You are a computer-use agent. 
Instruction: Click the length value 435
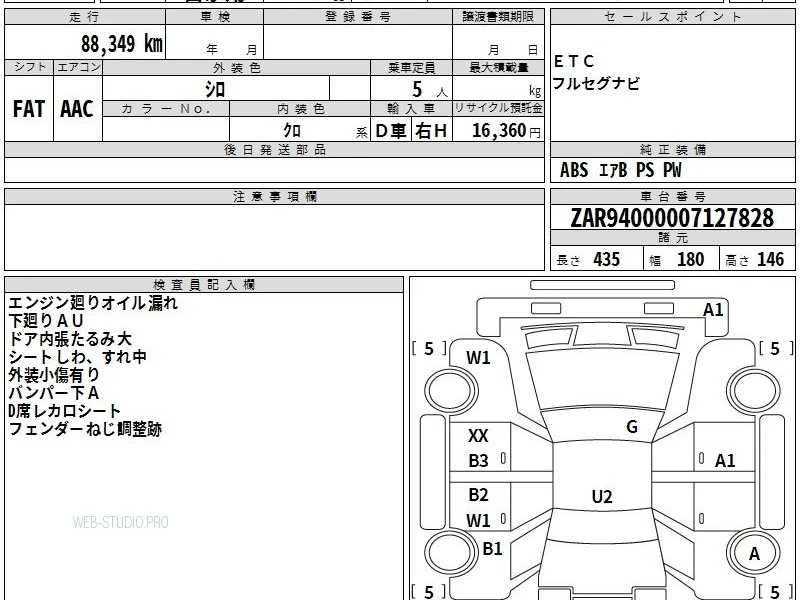[x=606, y=259]
